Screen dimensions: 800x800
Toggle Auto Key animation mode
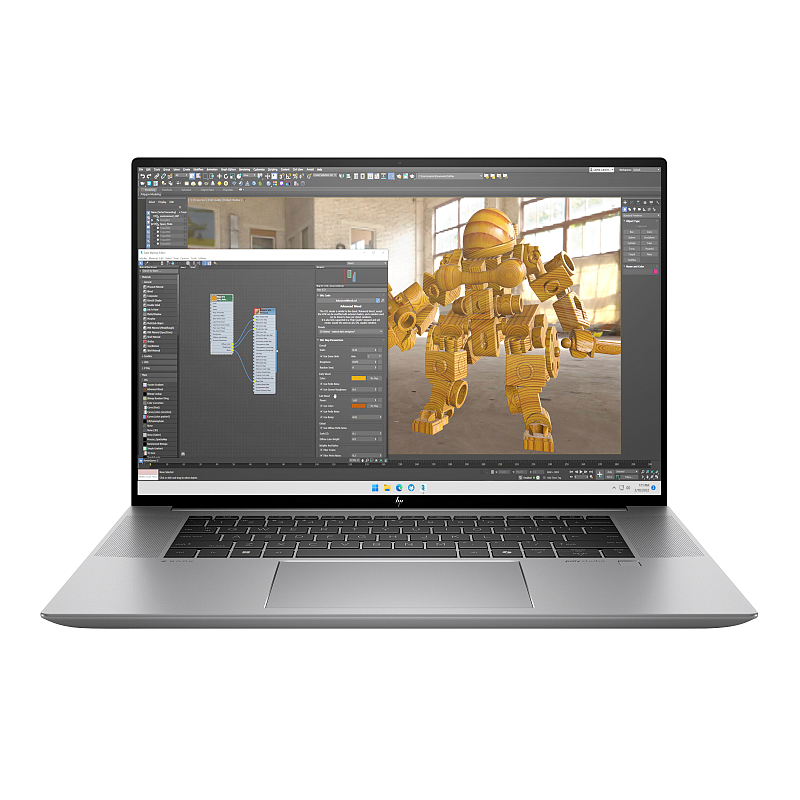pyautogui.click(x=609, y=472)
